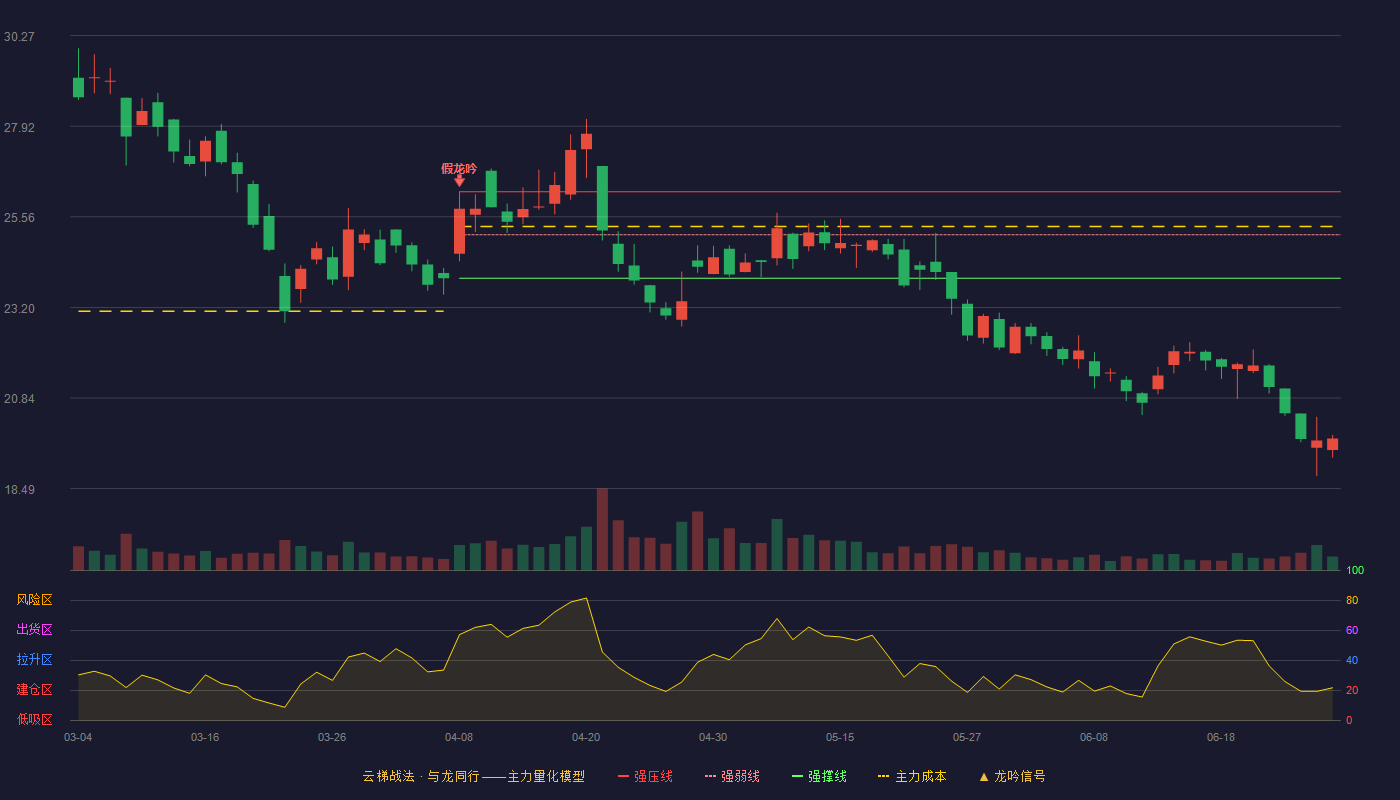Click the 05-15 date label
This screenshot has height=800, width=1400.
click(x=840, y=737)
